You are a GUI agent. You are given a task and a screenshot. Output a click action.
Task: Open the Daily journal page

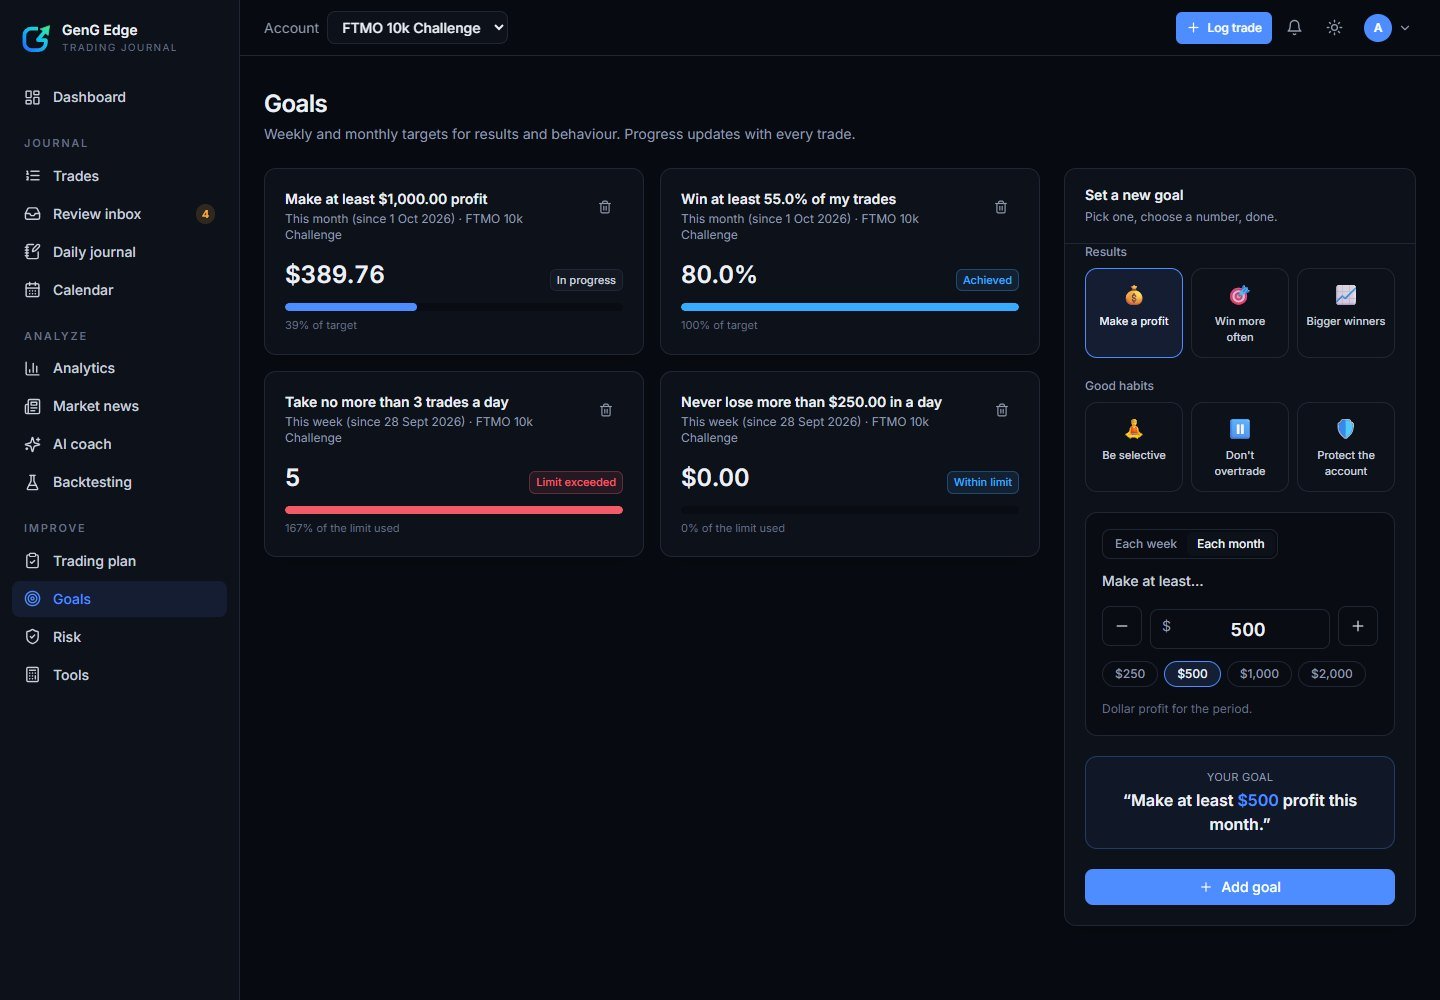(x=120, y=252)
